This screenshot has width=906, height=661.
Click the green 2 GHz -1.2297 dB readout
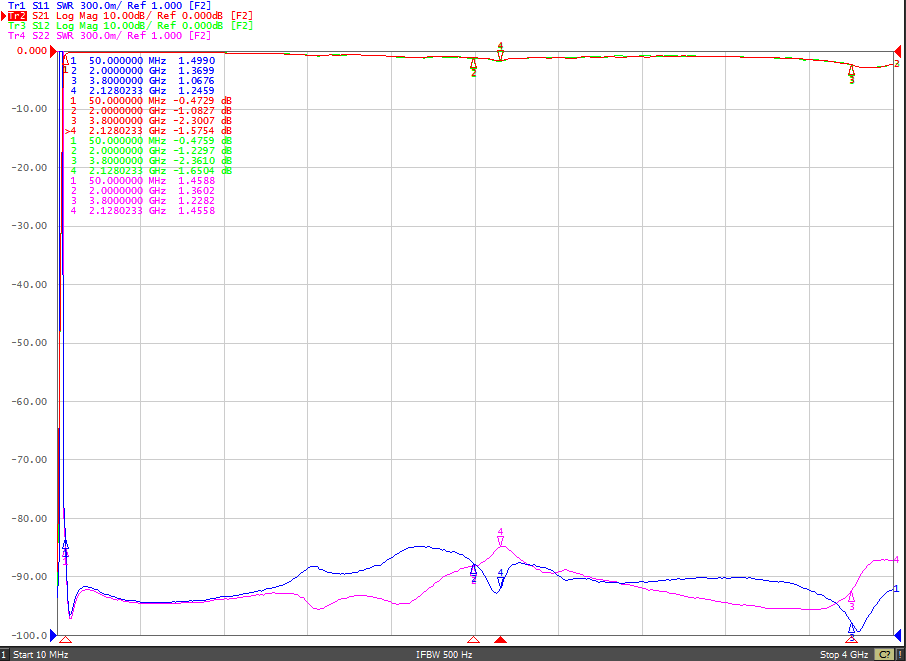151,151
